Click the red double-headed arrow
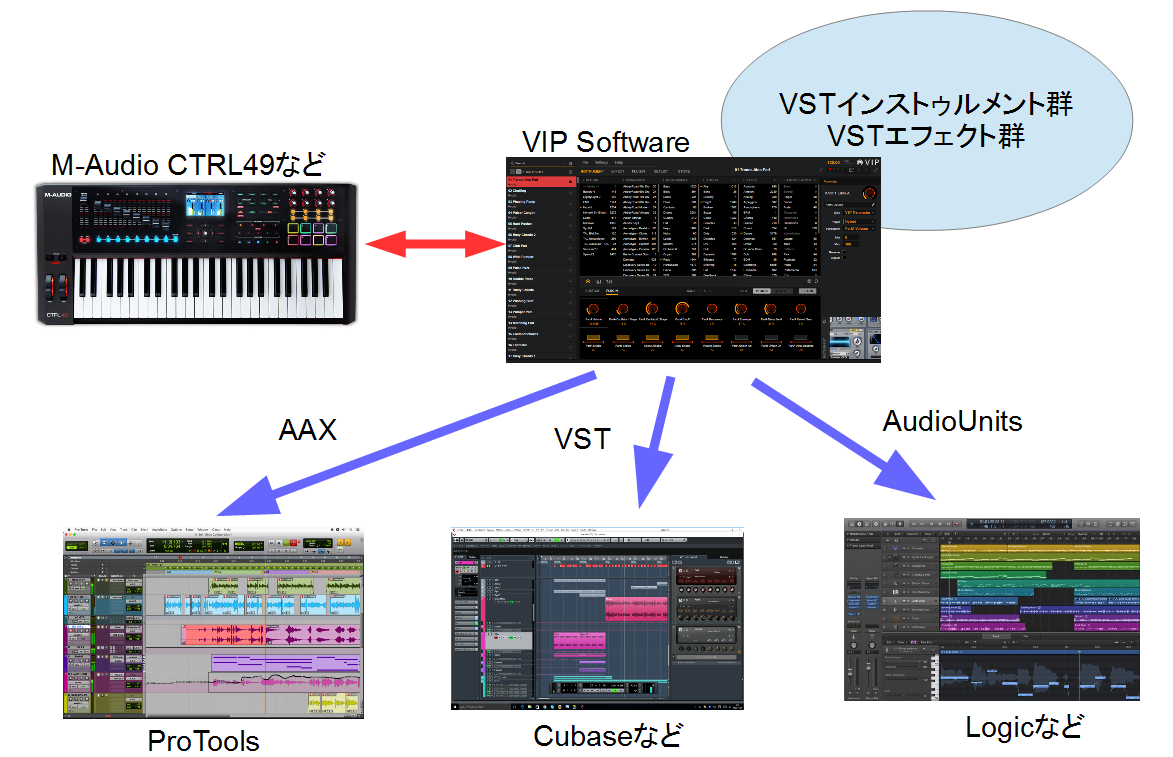Image resolution: width=1173 pixels, height=757 pixels. pyautogui.click(x=435, y=244)
